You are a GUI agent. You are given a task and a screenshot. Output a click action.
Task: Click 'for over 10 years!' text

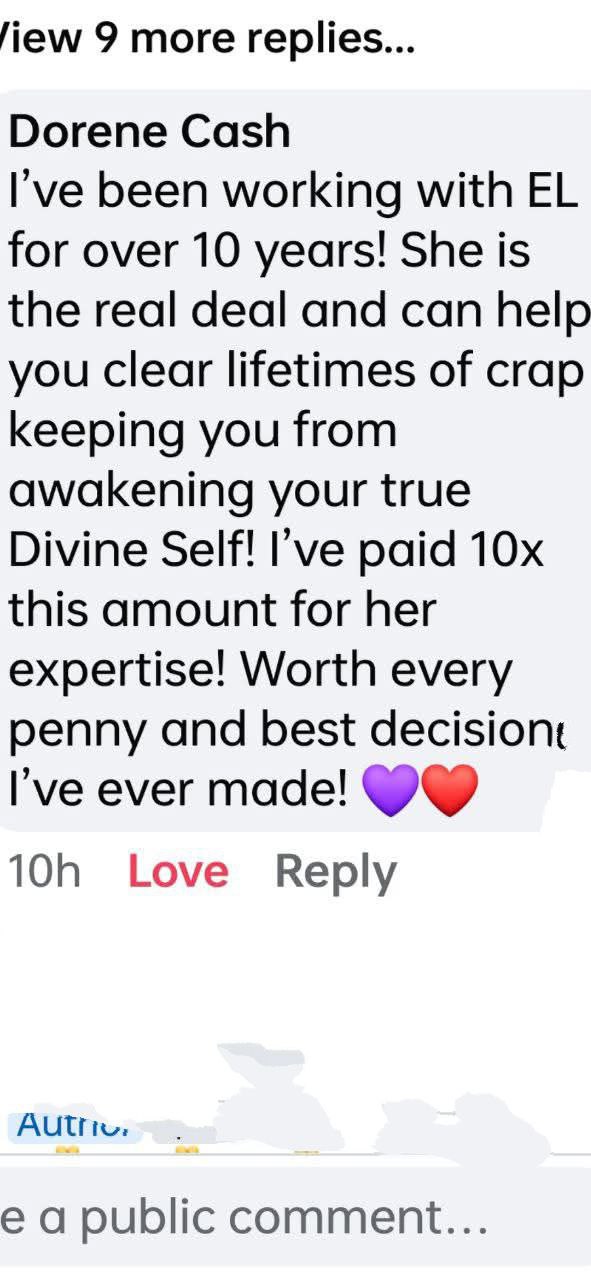[x=199, y=251]
